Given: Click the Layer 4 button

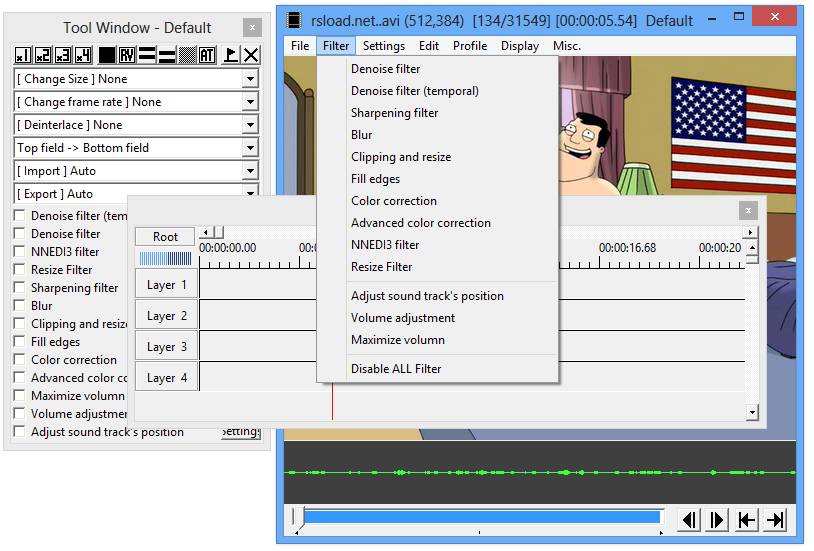Looking at the screenshot, I should click(x=166, y=378).
